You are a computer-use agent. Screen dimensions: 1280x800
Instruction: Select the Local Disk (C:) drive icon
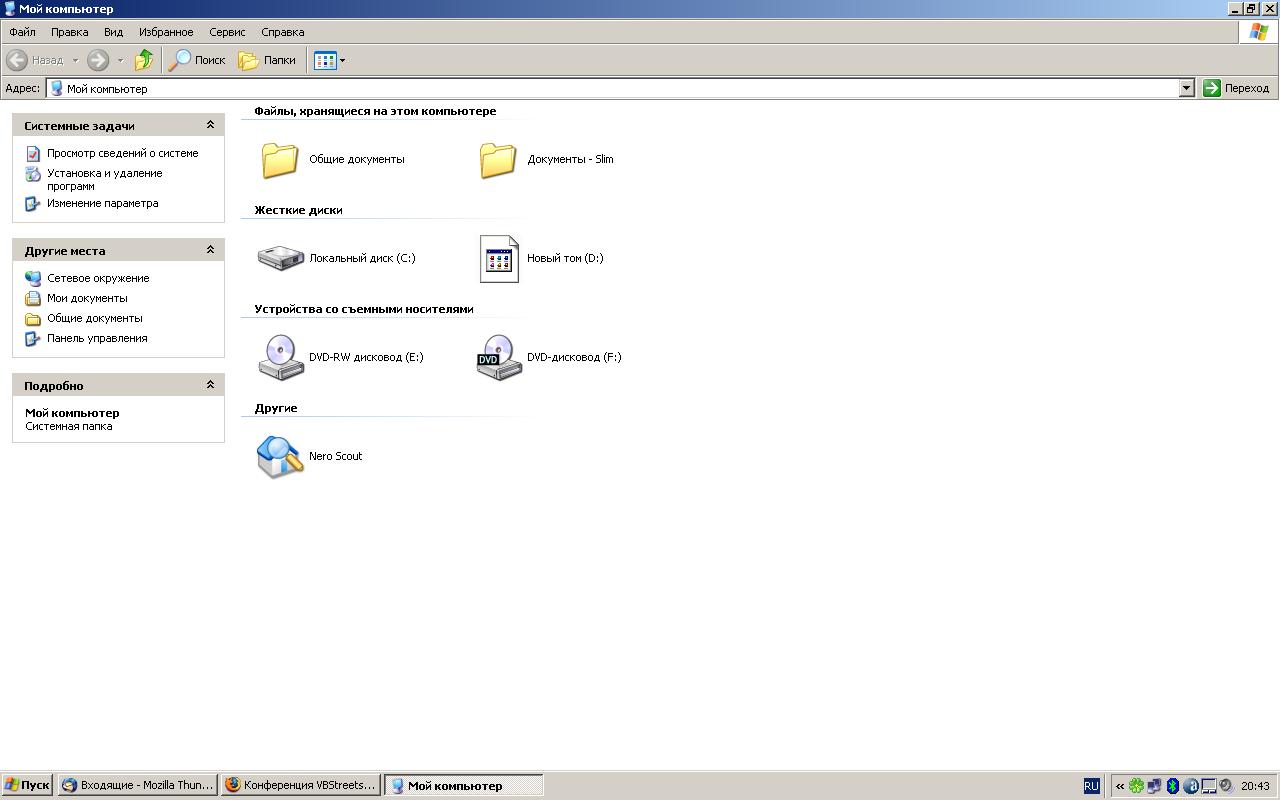pyautogui.click(x=280, y=258)
